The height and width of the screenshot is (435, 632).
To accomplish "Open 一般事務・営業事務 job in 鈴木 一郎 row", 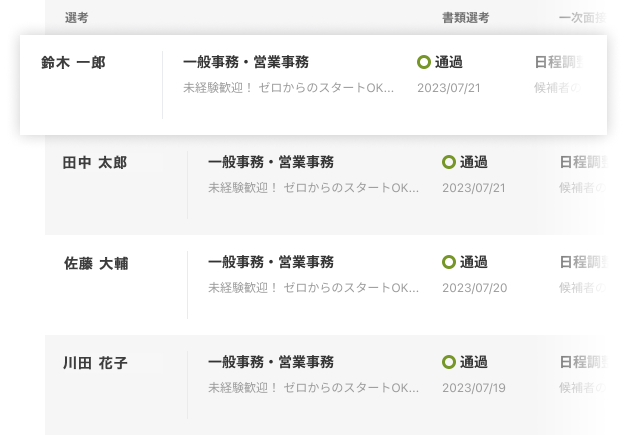I will click(246, 62).
